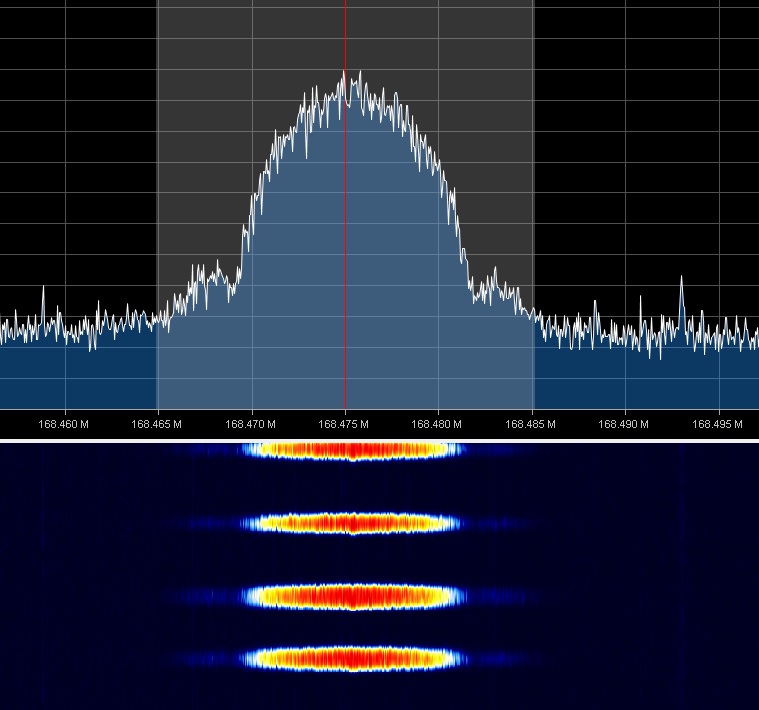Click the 168.485 M frequency label
The height and width of the screenshot is (710, 759).
tap(530, 424)
